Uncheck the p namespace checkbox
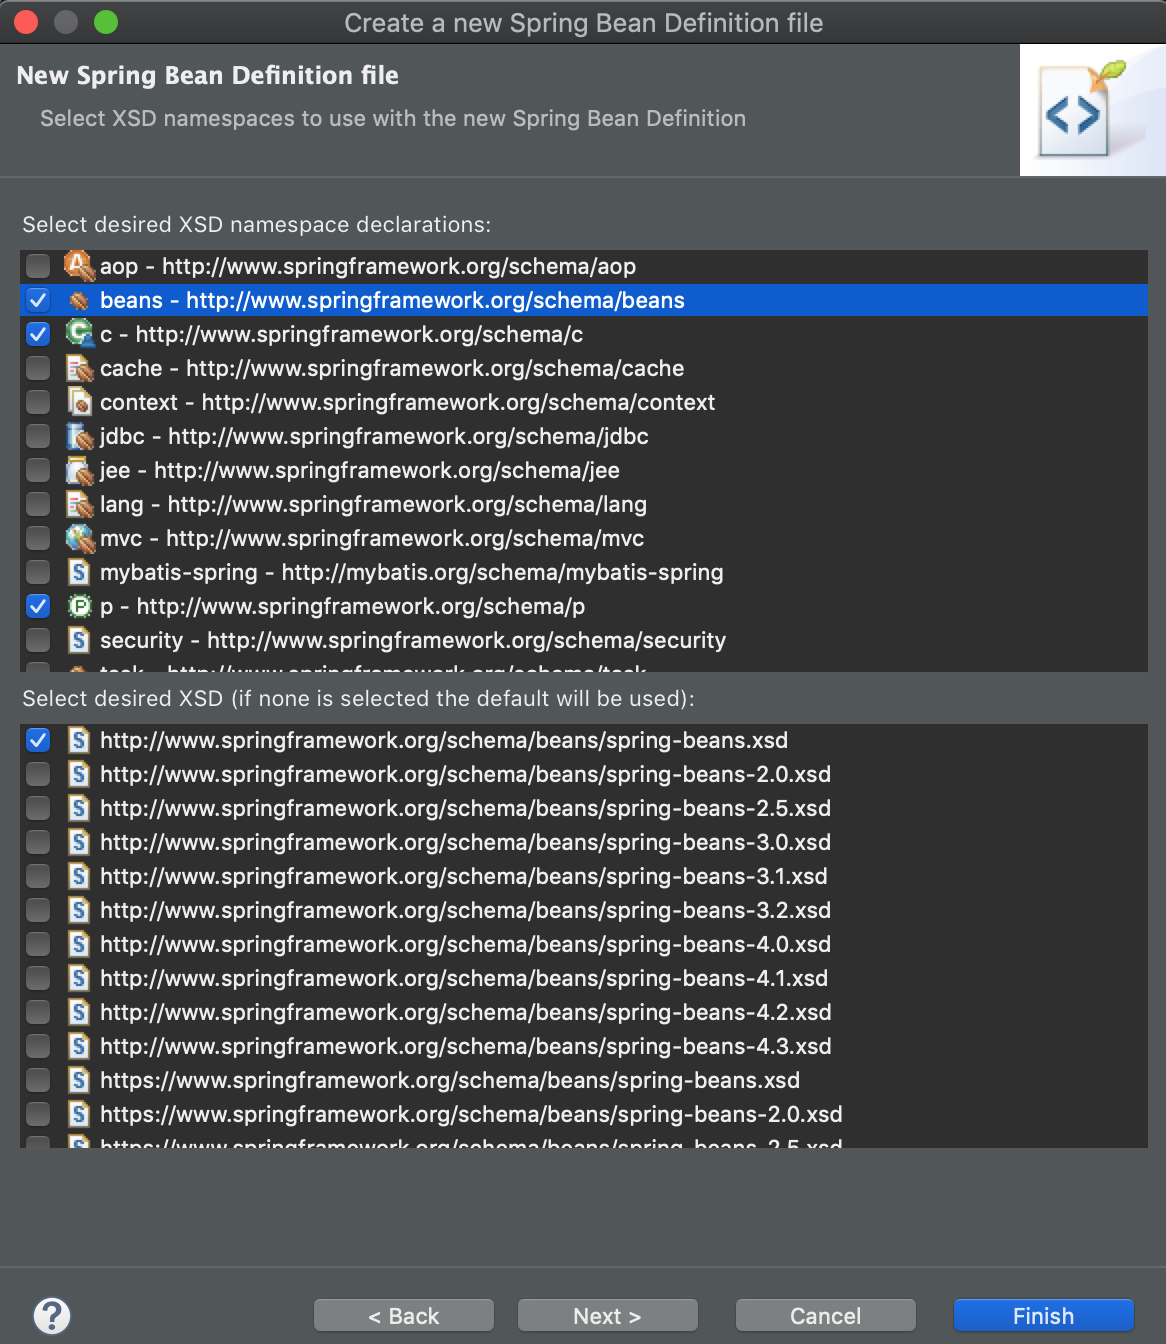This screenshot has height=1344, width=1166. click(38, 606)
